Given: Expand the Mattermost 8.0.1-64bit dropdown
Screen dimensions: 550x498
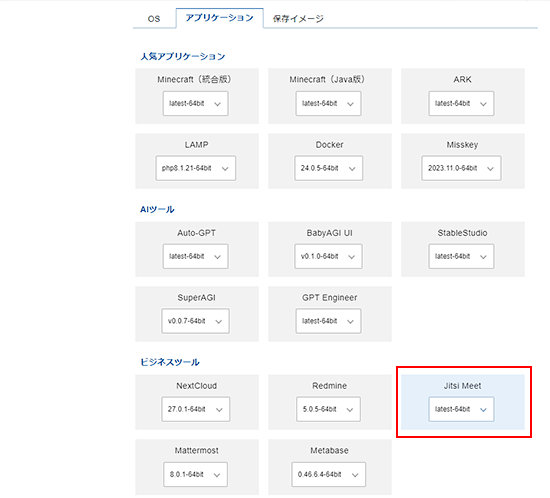Looking at the screenshot, I should click(x=195, y=475).
